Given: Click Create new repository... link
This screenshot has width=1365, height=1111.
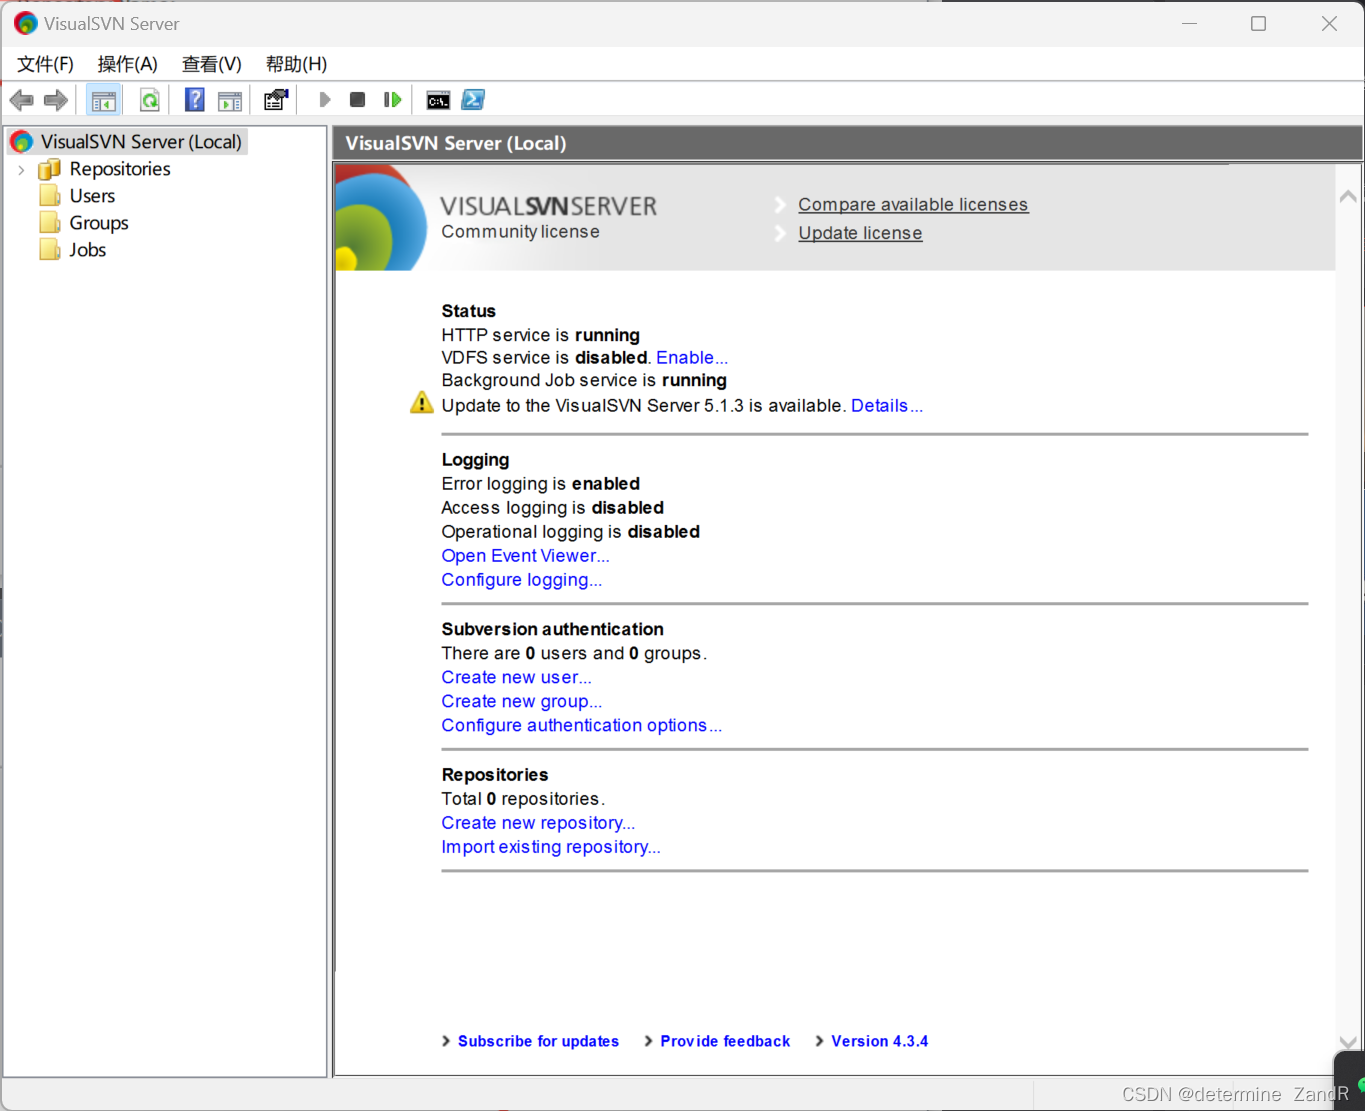Looking at the screenshot, I should pyautogui.click(x=538, y=823).
